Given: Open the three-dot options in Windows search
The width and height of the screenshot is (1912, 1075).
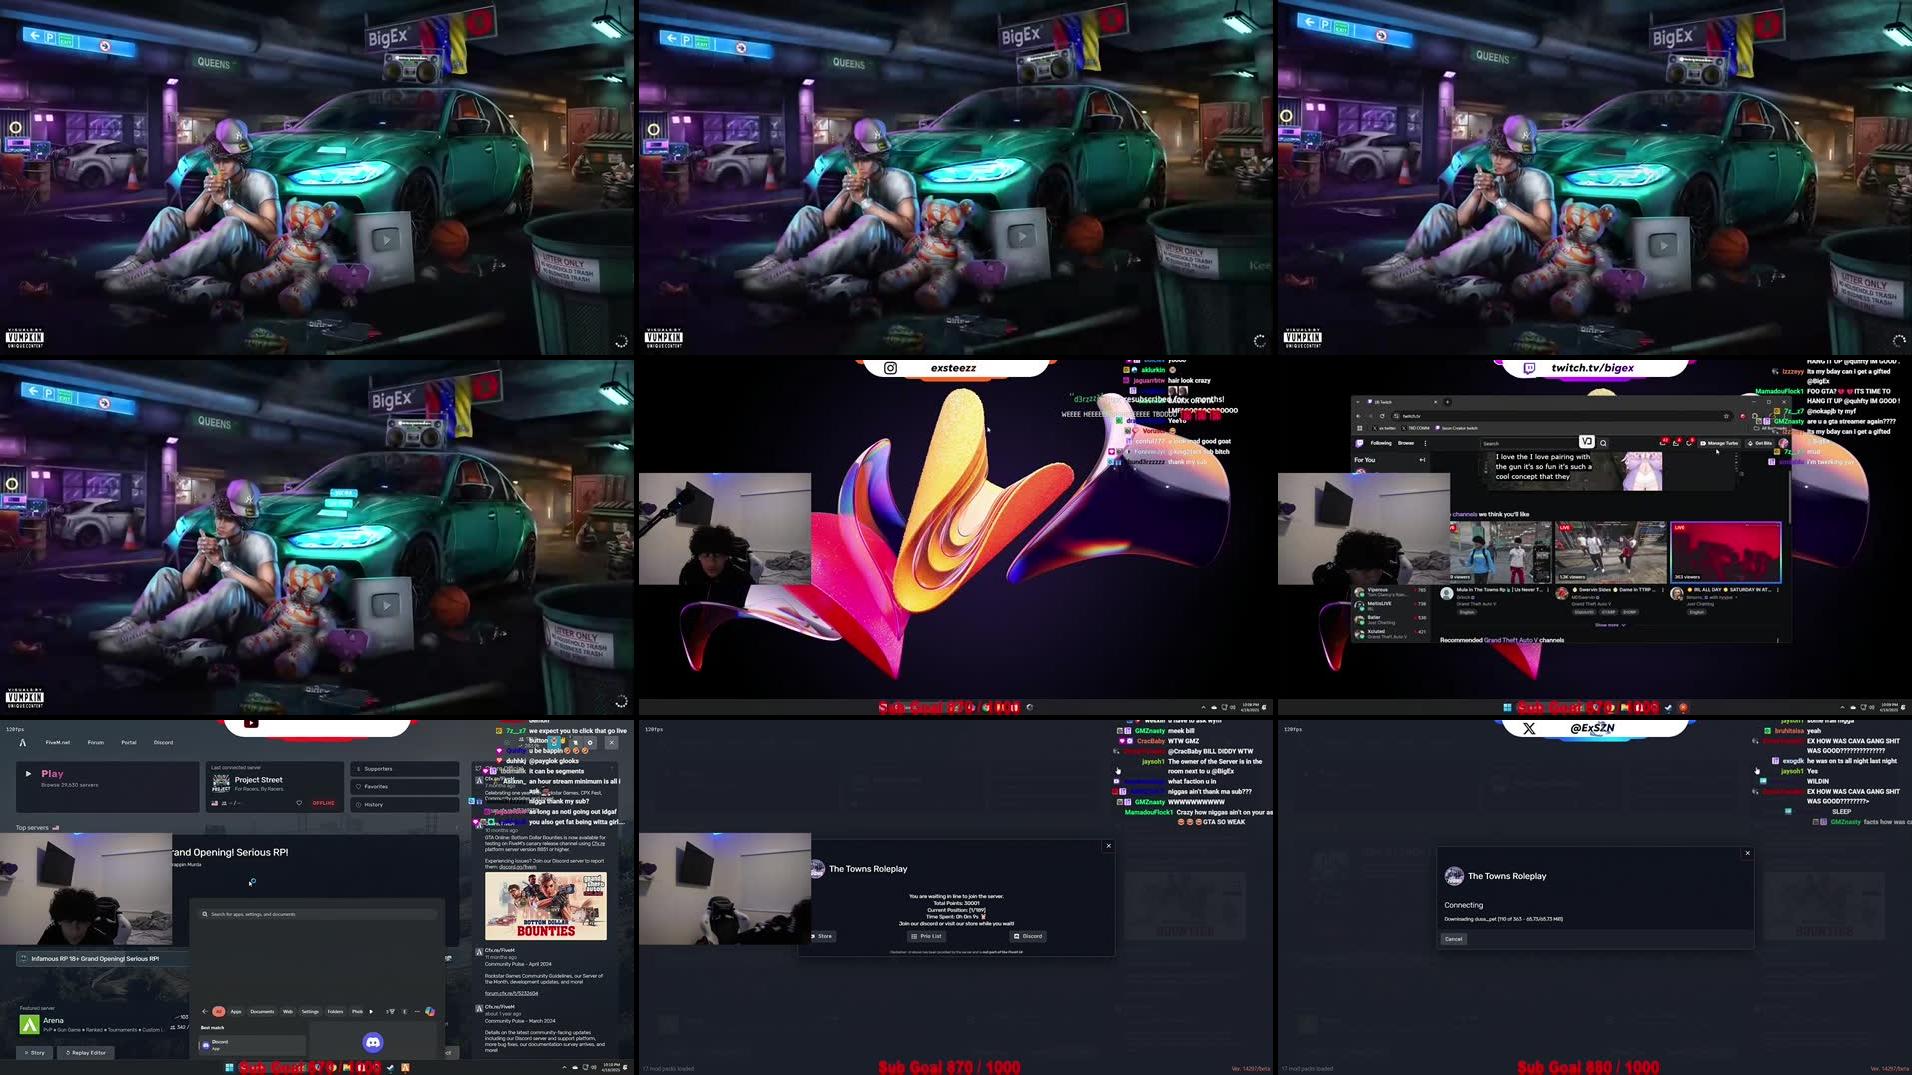Looking at the screenshot, I should tap(417, 1011).
